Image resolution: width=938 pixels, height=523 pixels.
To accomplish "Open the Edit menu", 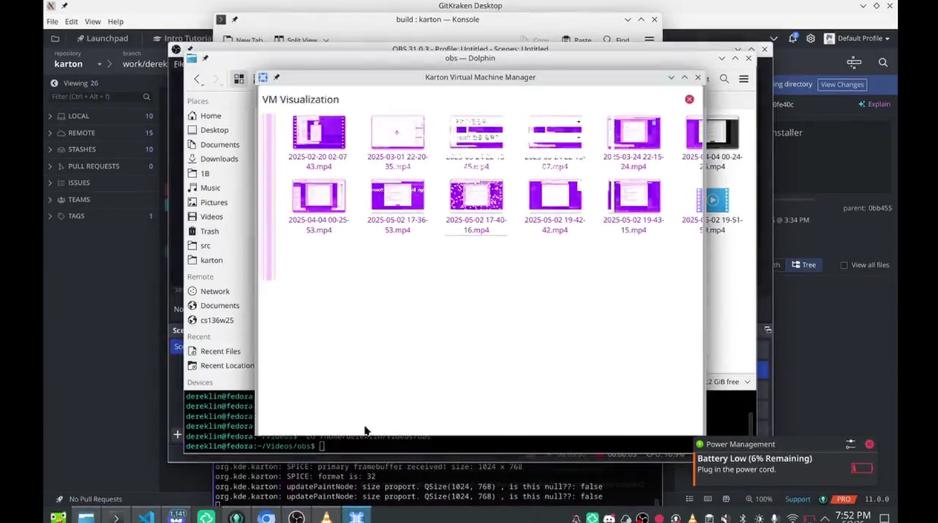I will click(x=71, y=22).
